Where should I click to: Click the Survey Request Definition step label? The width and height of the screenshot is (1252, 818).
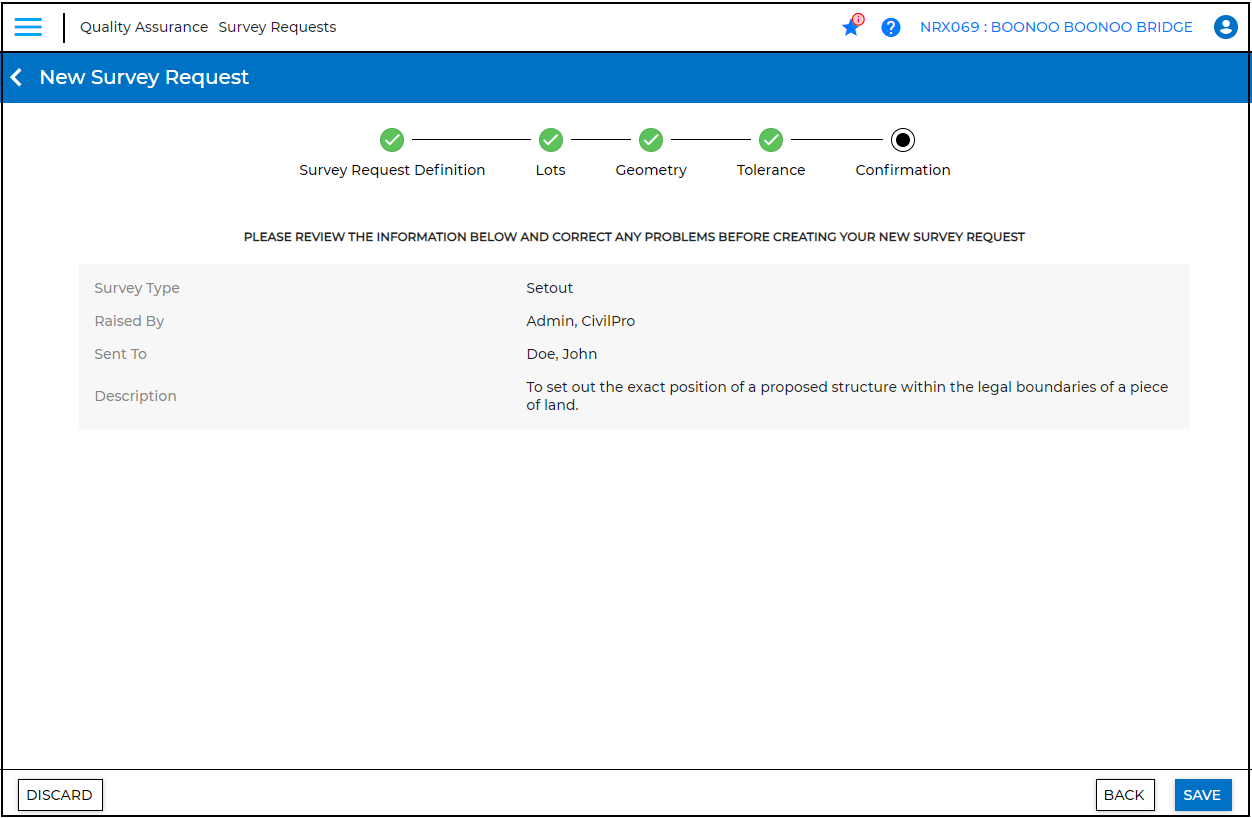coord(392,170)
